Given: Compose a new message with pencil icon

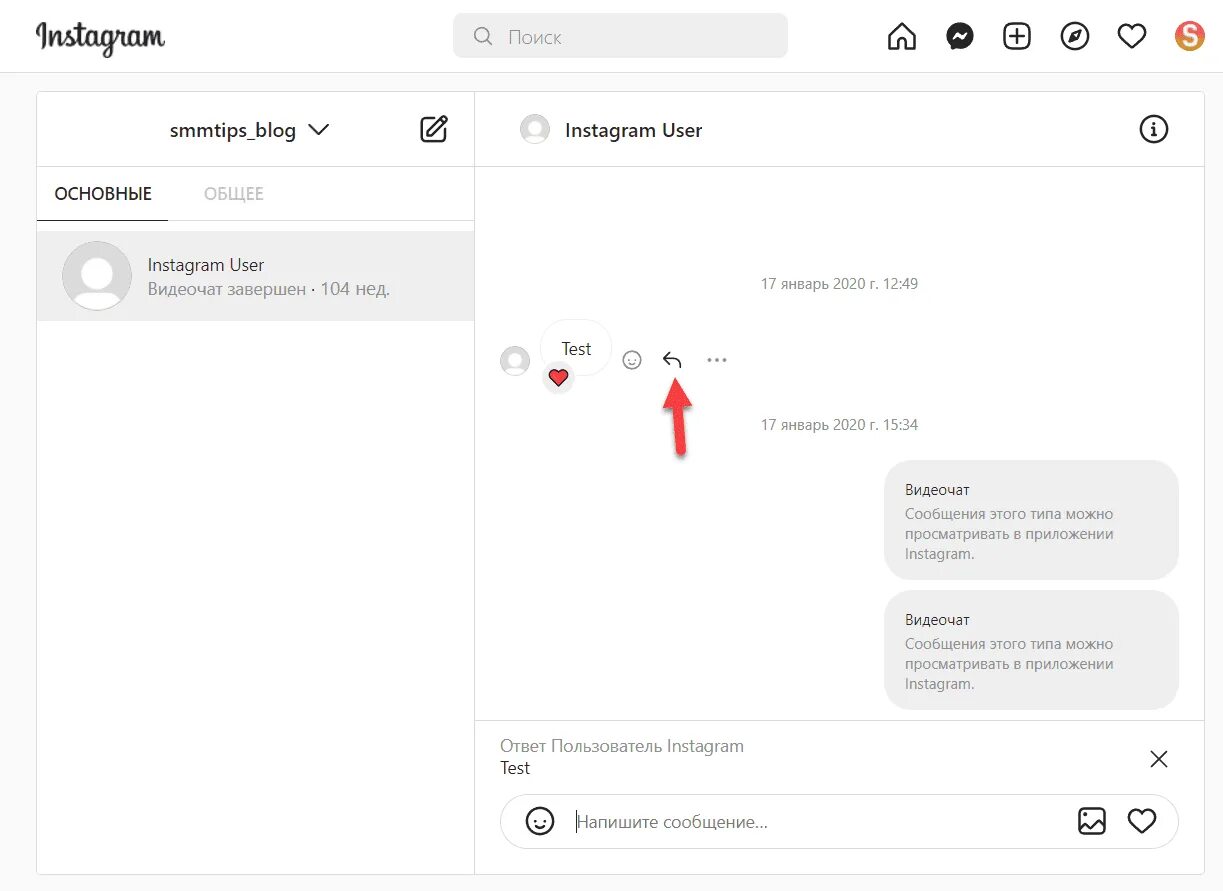Looking at the screenshot, I should click(434, 129).
